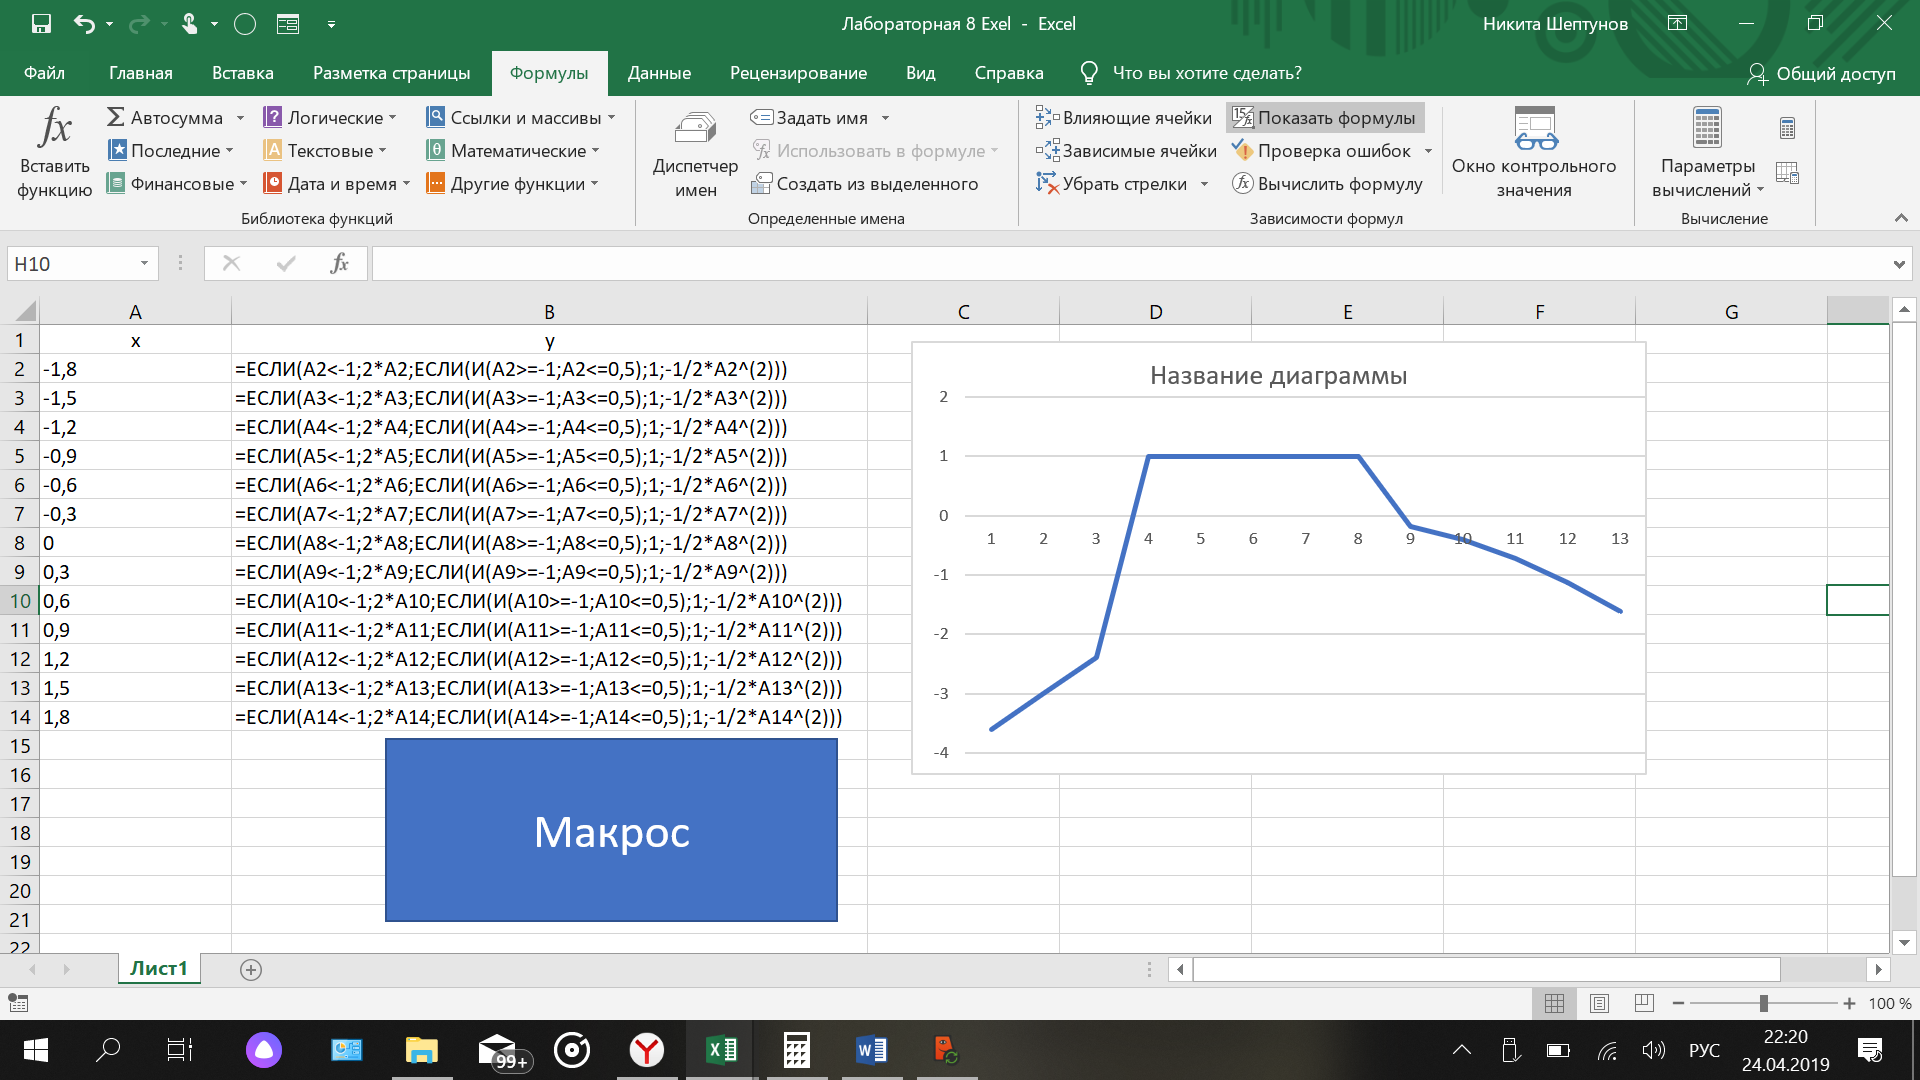This screenshot has width=1920, height=1080.
Task: Open Windows Start menu
Action: 35,1050
